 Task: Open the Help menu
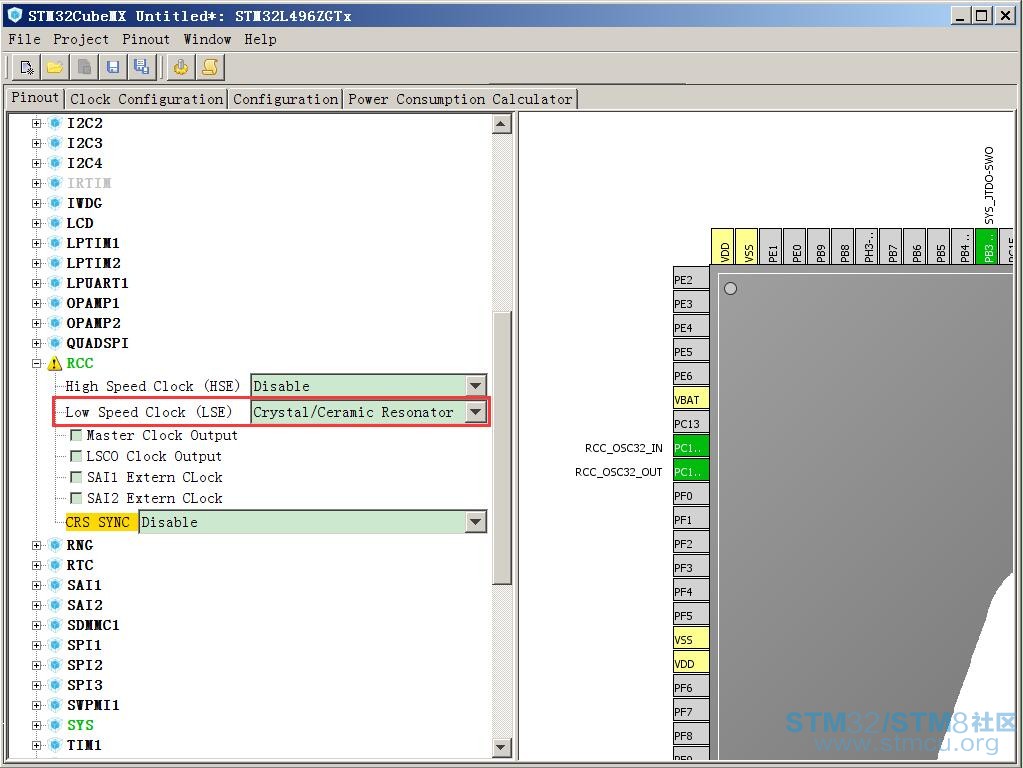tap(260, 39)
